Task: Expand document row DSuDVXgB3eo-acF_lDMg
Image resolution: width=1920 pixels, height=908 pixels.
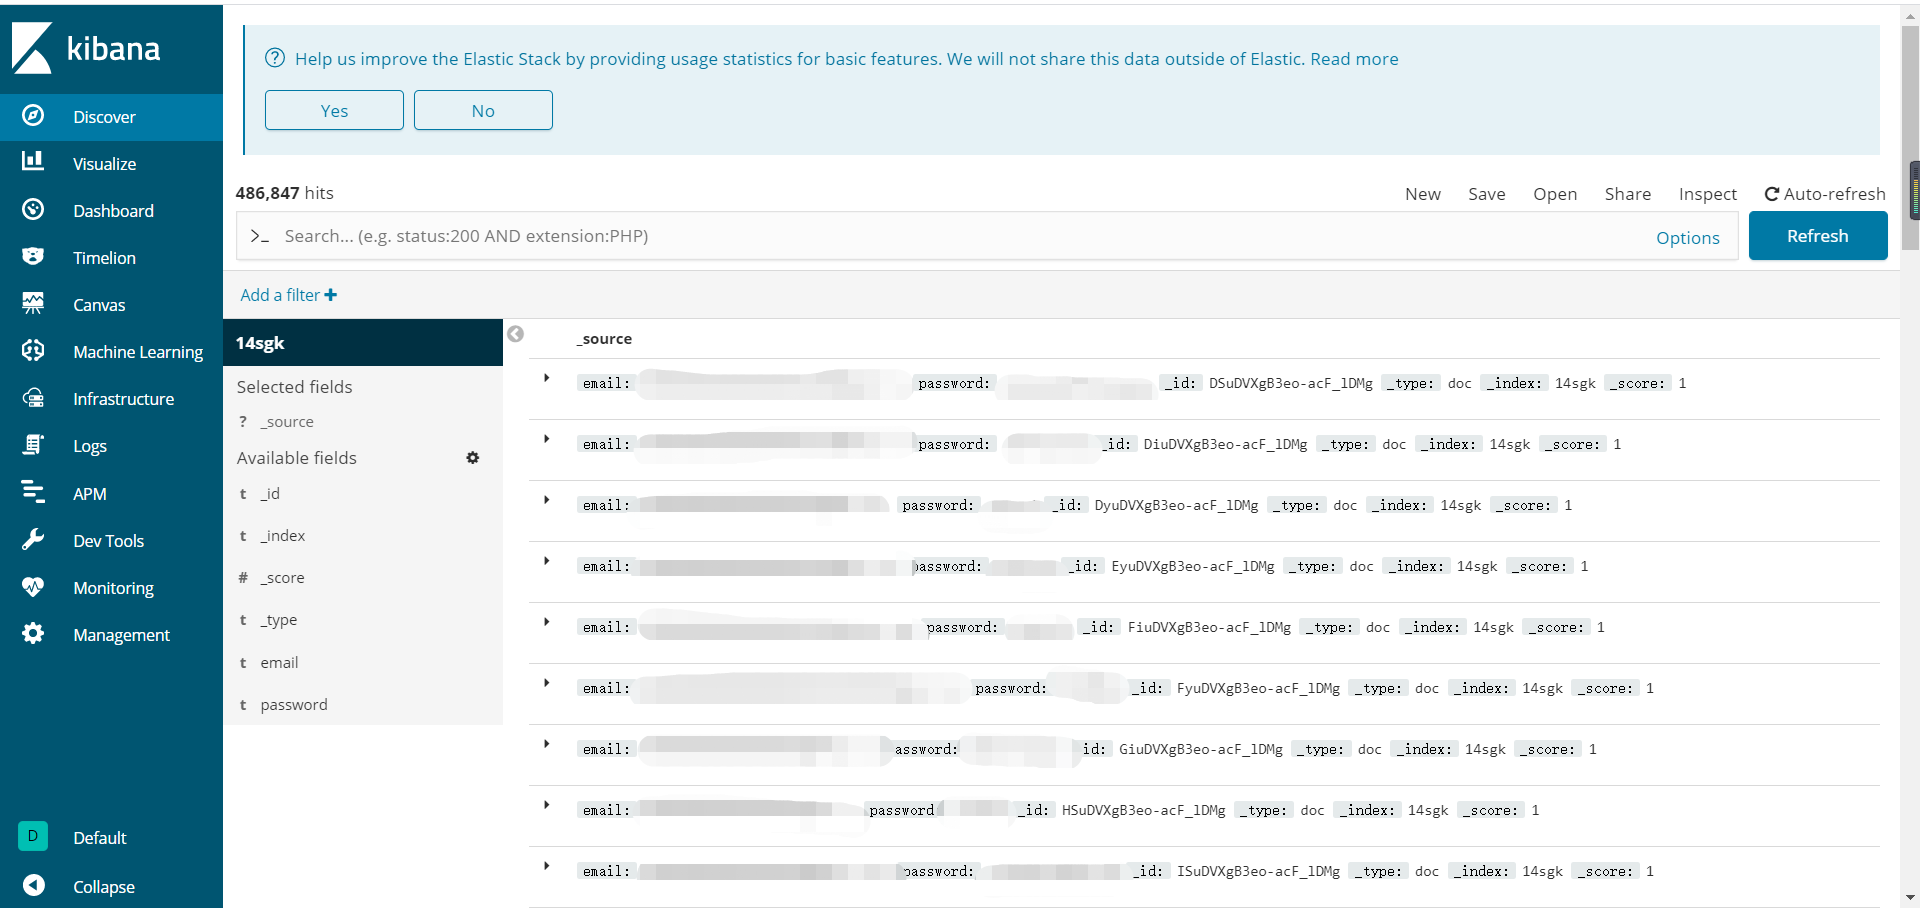Action: coord(547,378)
